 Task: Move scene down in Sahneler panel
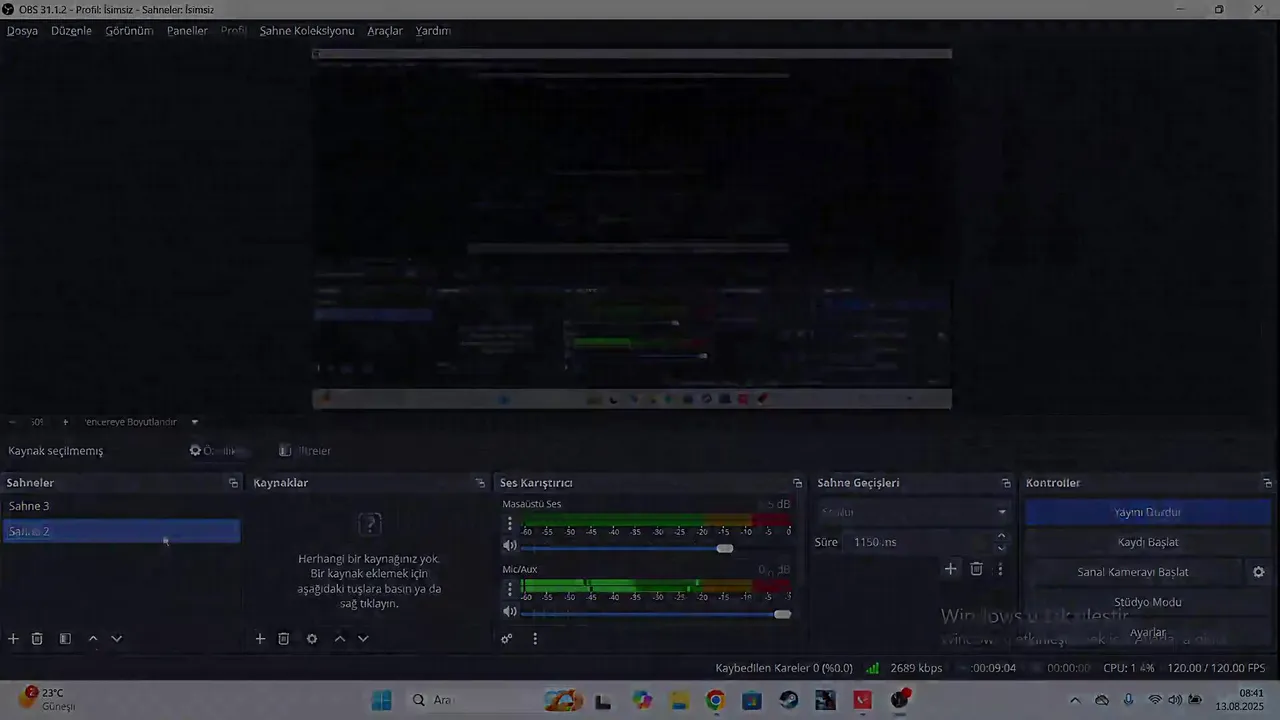117,639
